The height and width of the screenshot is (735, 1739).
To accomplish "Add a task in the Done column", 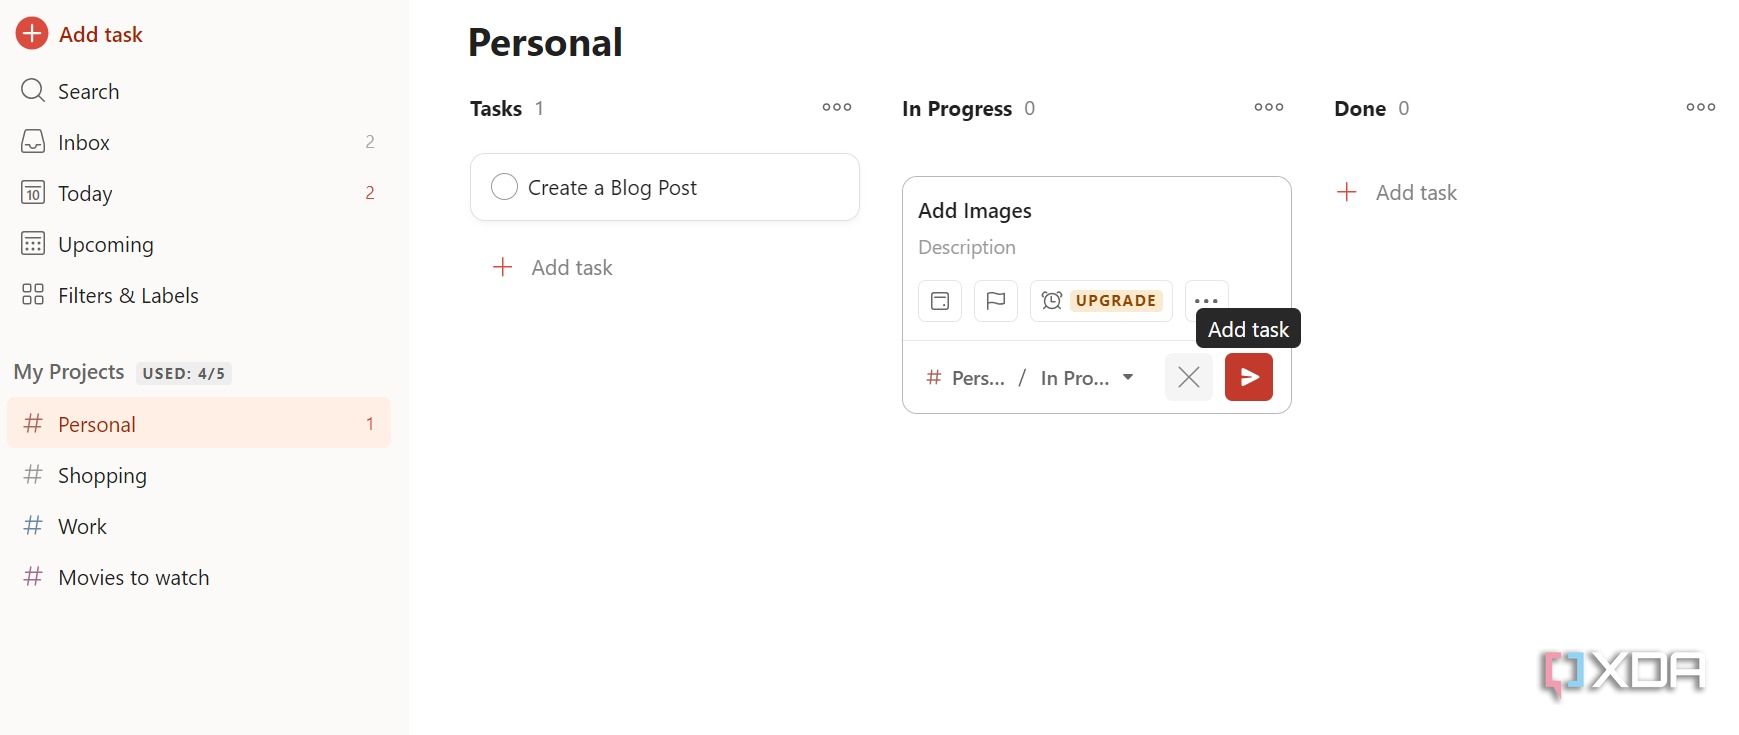I will point(1397,191).
